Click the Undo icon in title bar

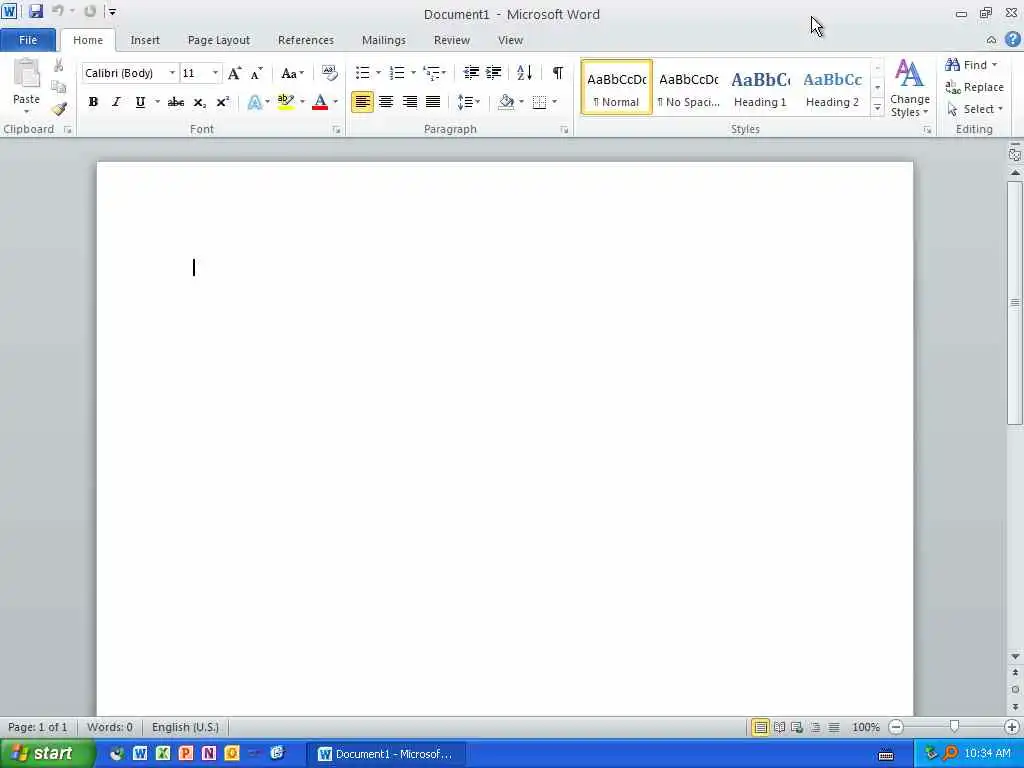(57, 11)
